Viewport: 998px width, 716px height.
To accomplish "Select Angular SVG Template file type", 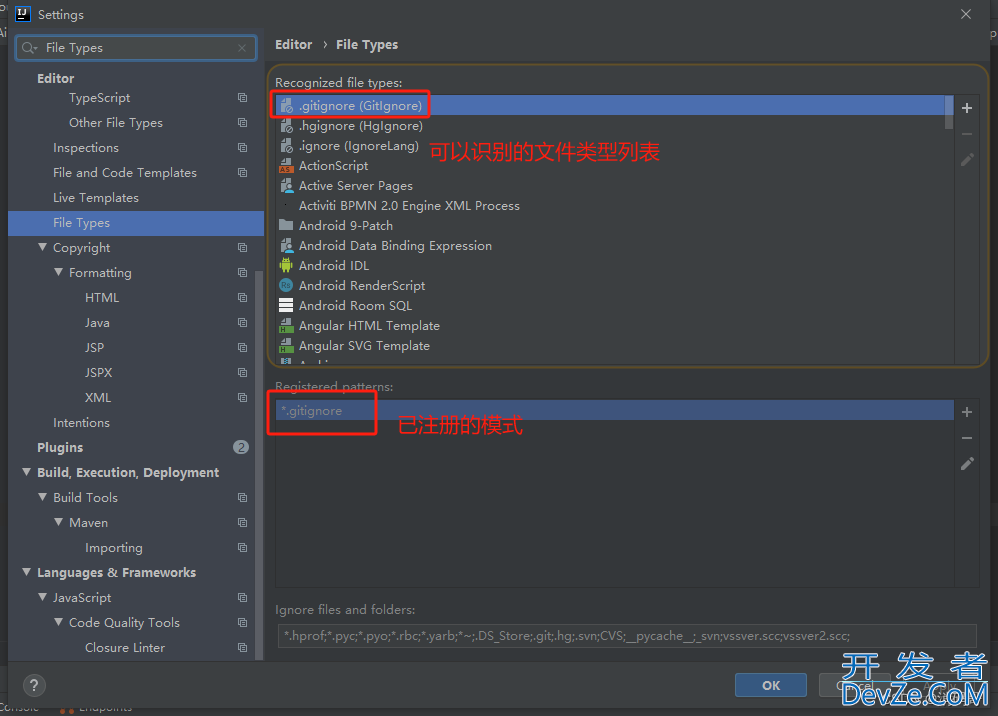I will 611,346.
